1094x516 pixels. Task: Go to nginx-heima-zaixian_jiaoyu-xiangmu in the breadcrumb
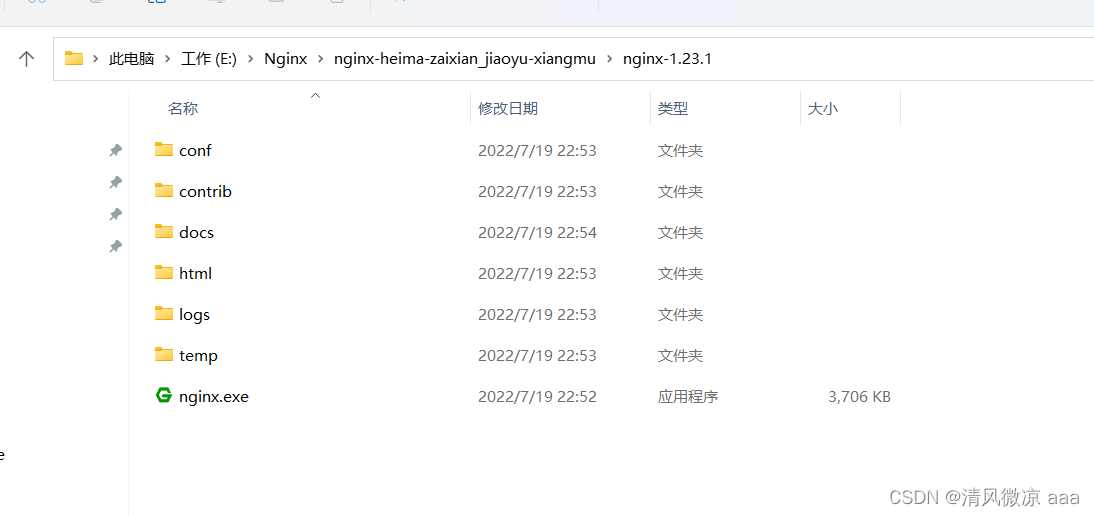click(x=465, y=59)
